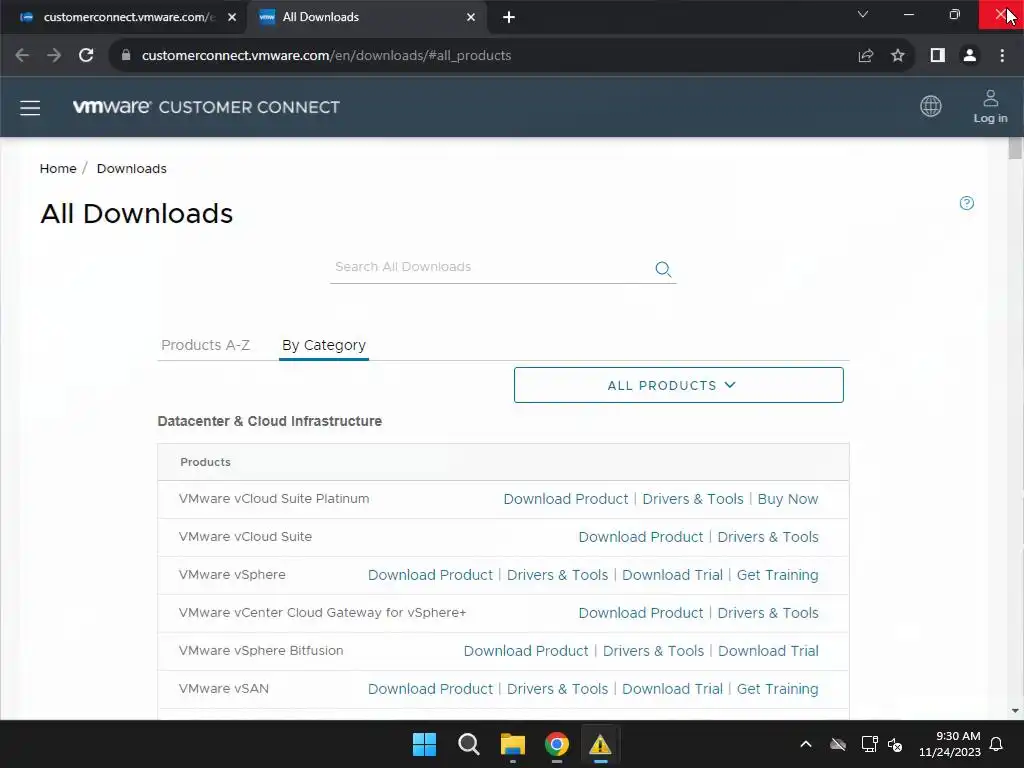Expand the ALL PRODUCTS dropdown
Viewport: 1024px width, 768px height.
679,385
